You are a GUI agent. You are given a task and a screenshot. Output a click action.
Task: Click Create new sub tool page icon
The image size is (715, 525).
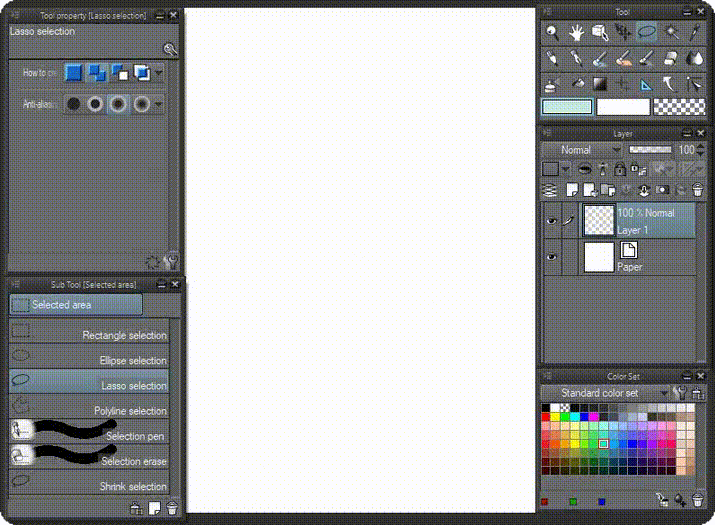pyautogui.click(x=154, y=508)
